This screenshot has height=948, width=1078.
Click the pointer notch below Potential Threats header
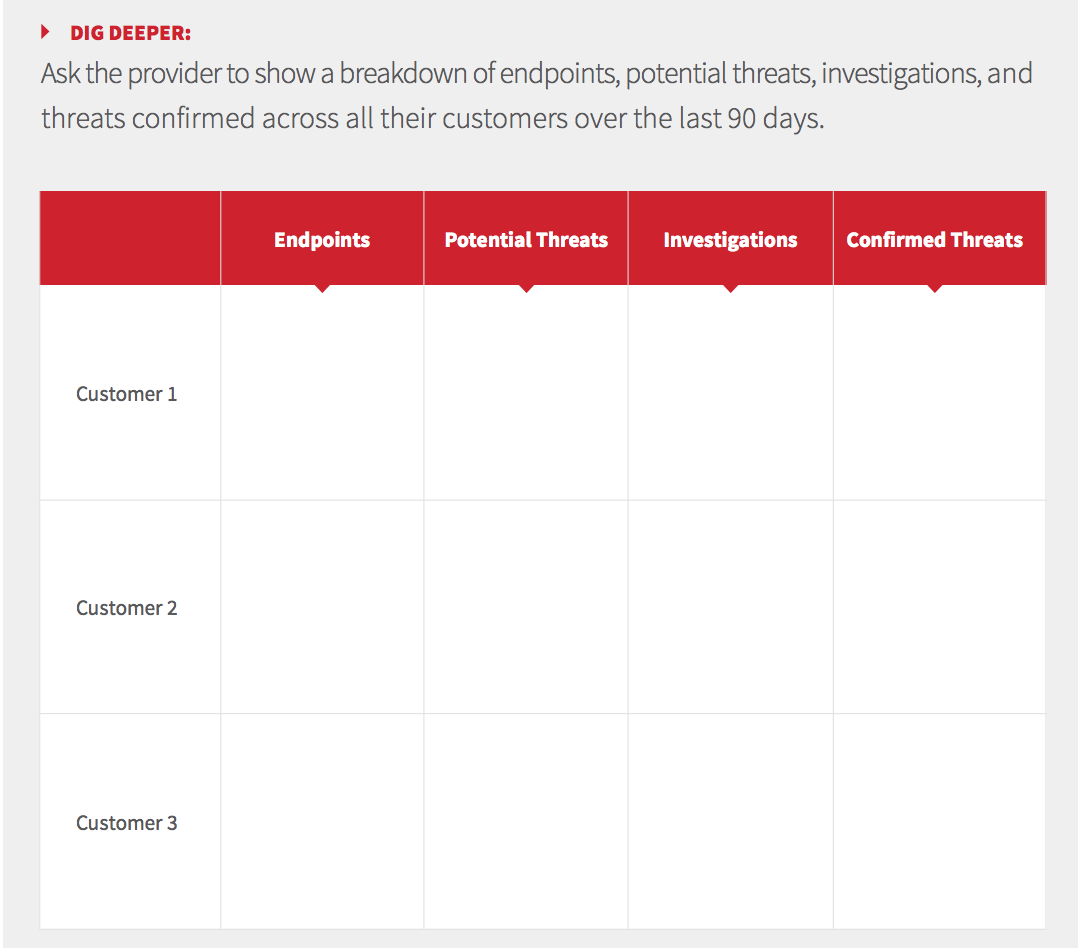(x=527, y=288)
